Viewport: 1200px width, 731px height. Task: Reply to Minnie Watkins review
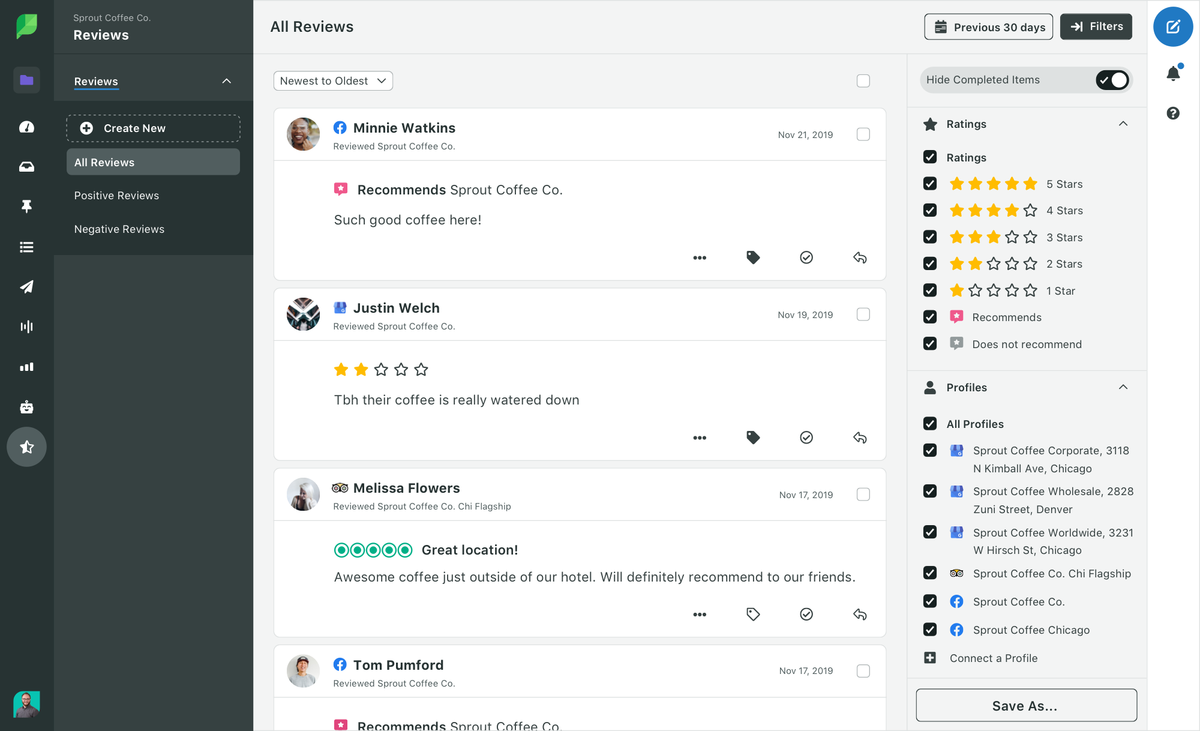coord(860,258)
